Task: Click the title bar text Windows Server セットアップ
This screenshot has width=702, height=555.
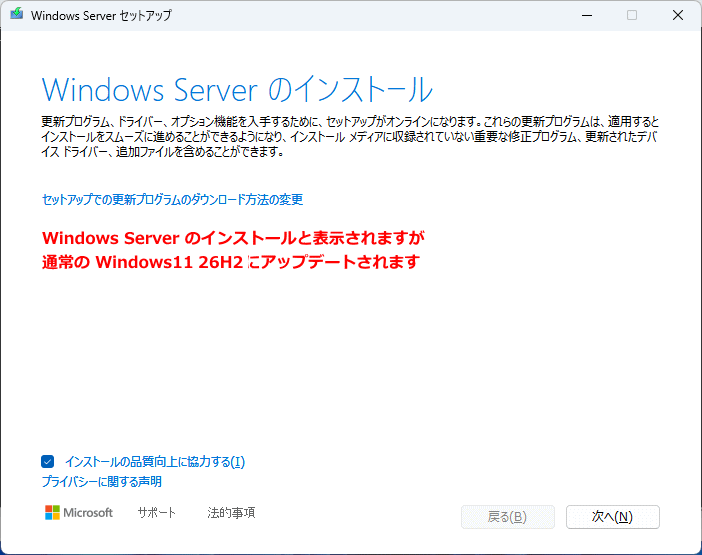Action: pos(101,15)
